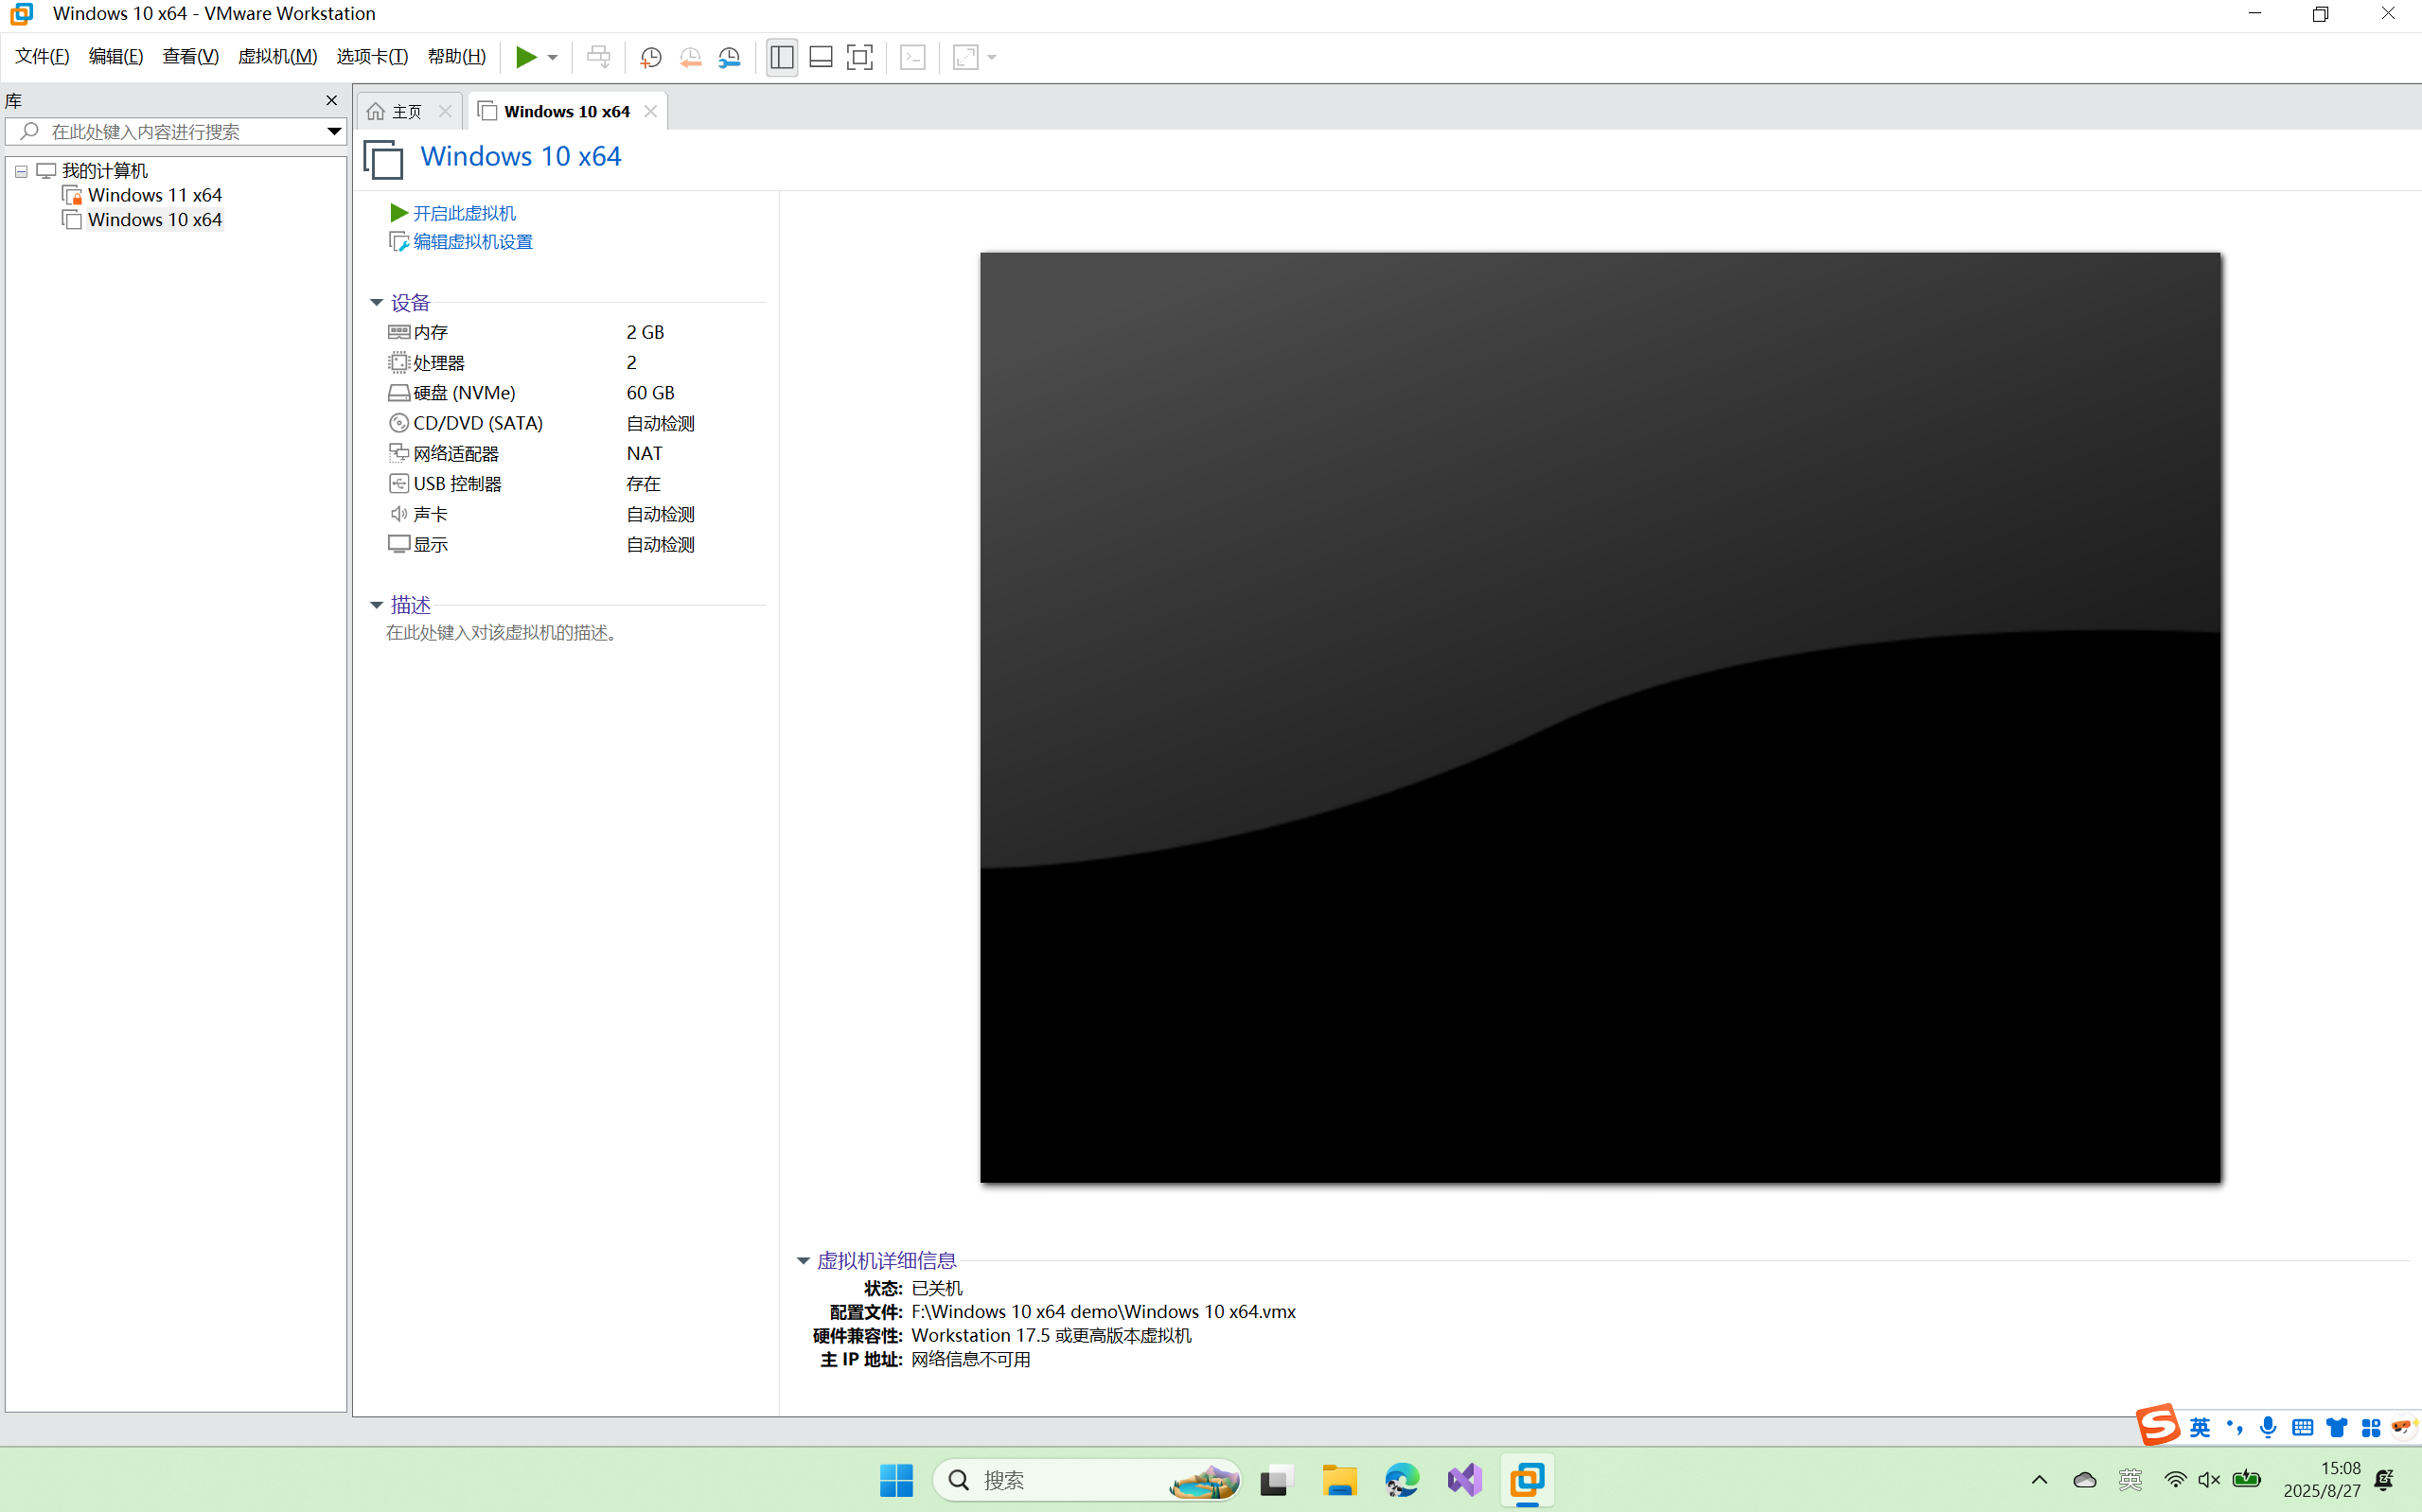Enter full screen mode from toolbar
Image resolution: width=2422 pixels, height=1512 pixels.
(x=860, y=57)
